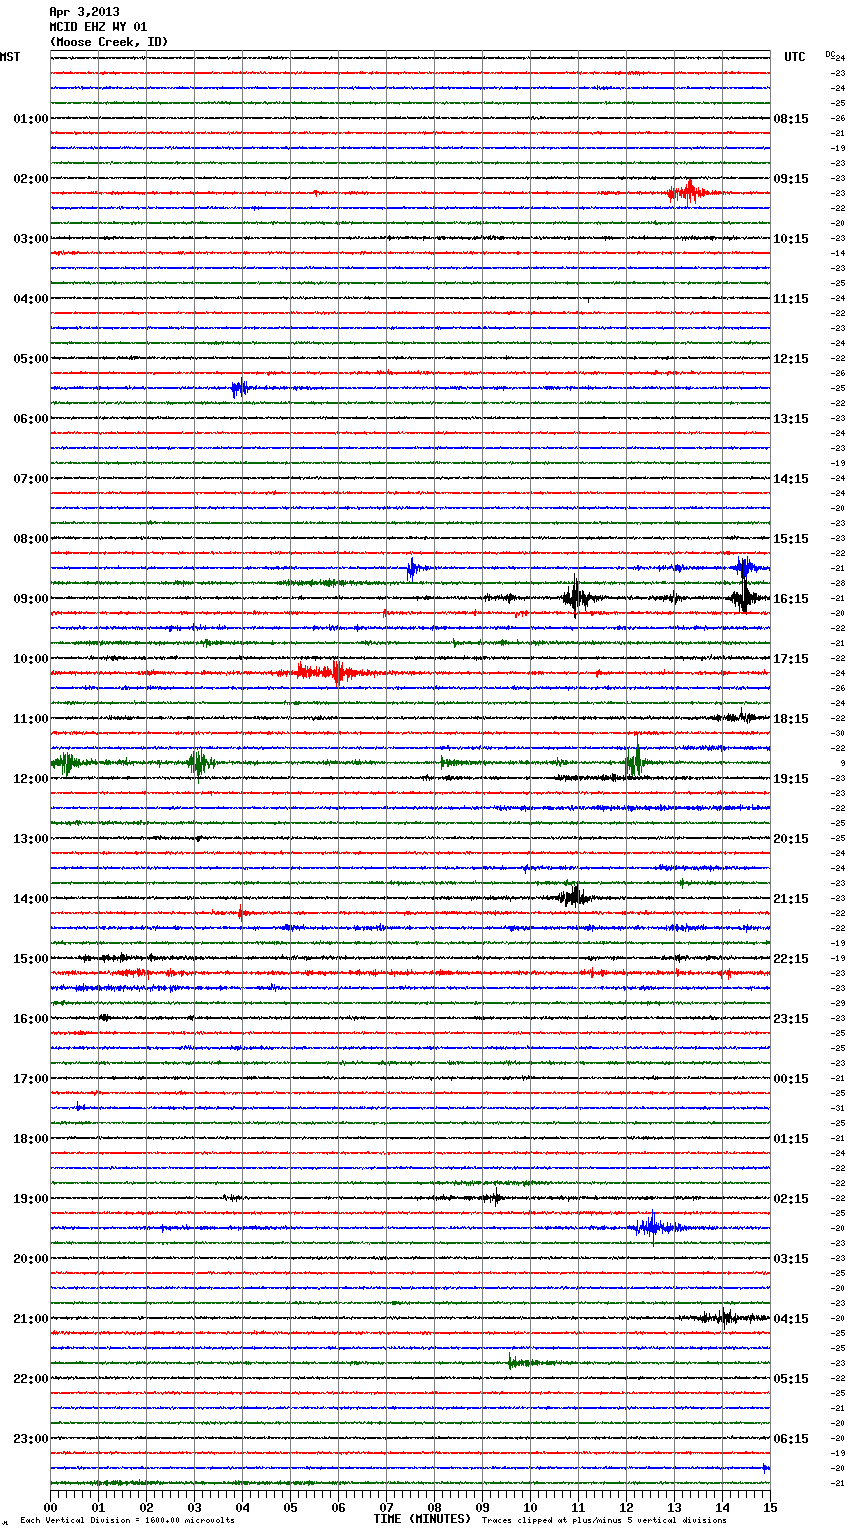
Task: Click minute tick label 08 on bottom axis
Action: coord(434,1507)
